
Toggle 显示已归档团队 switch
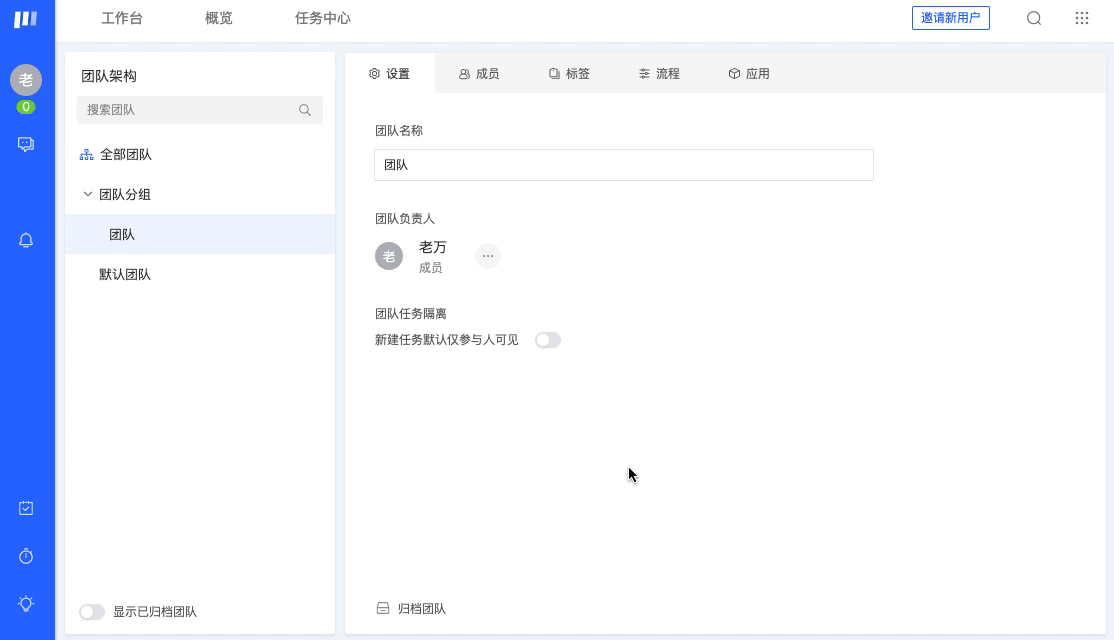(92, 612)
